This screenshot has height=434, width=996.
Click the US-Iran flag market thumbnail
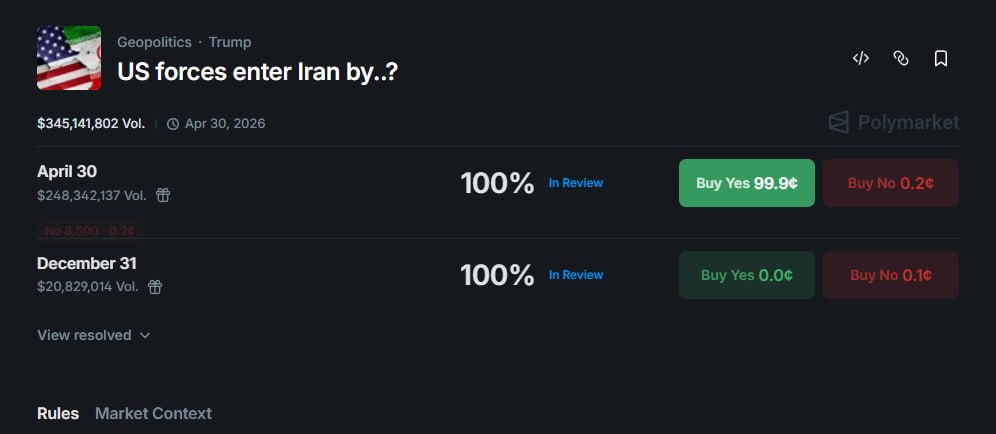click(x=69, y=58)
